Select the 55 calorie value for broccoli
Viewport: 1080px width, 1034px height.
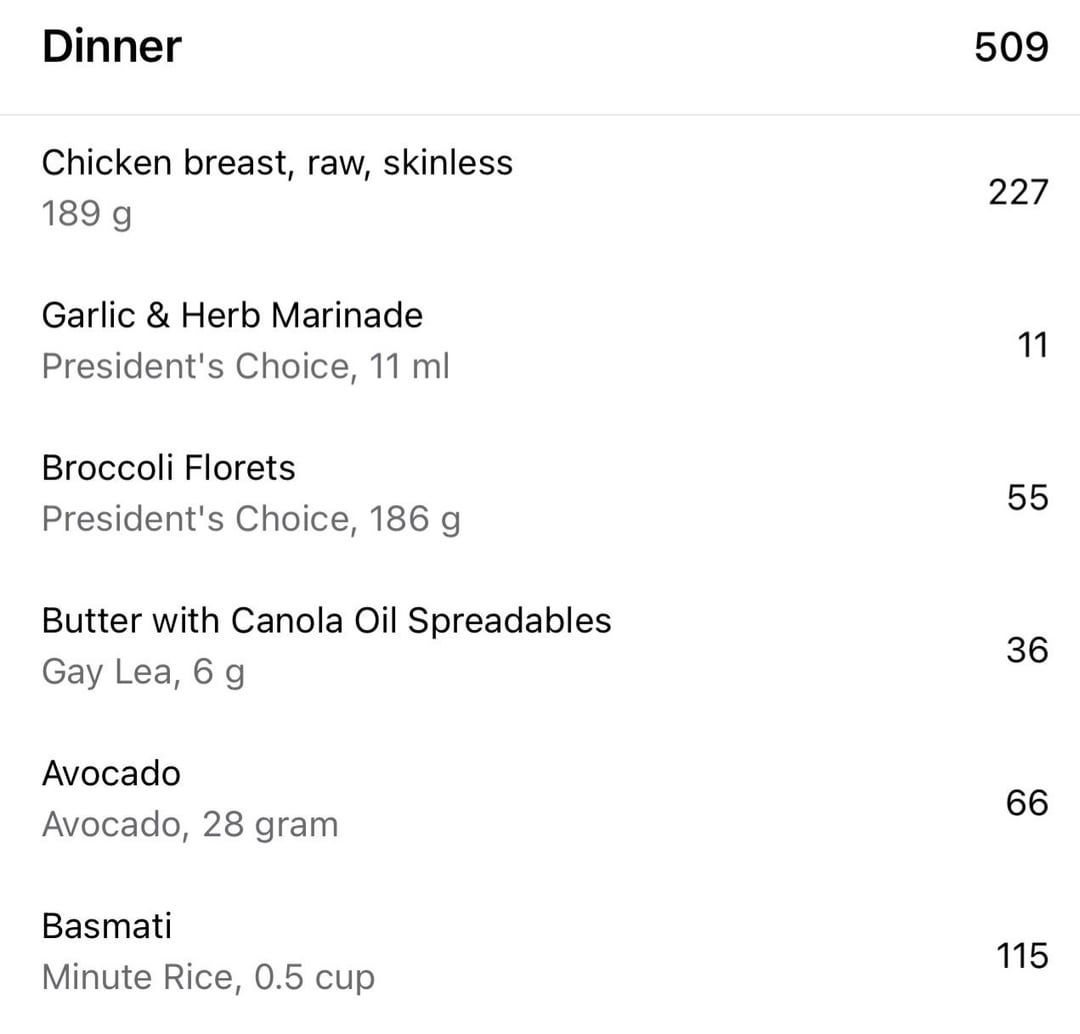1027,497
